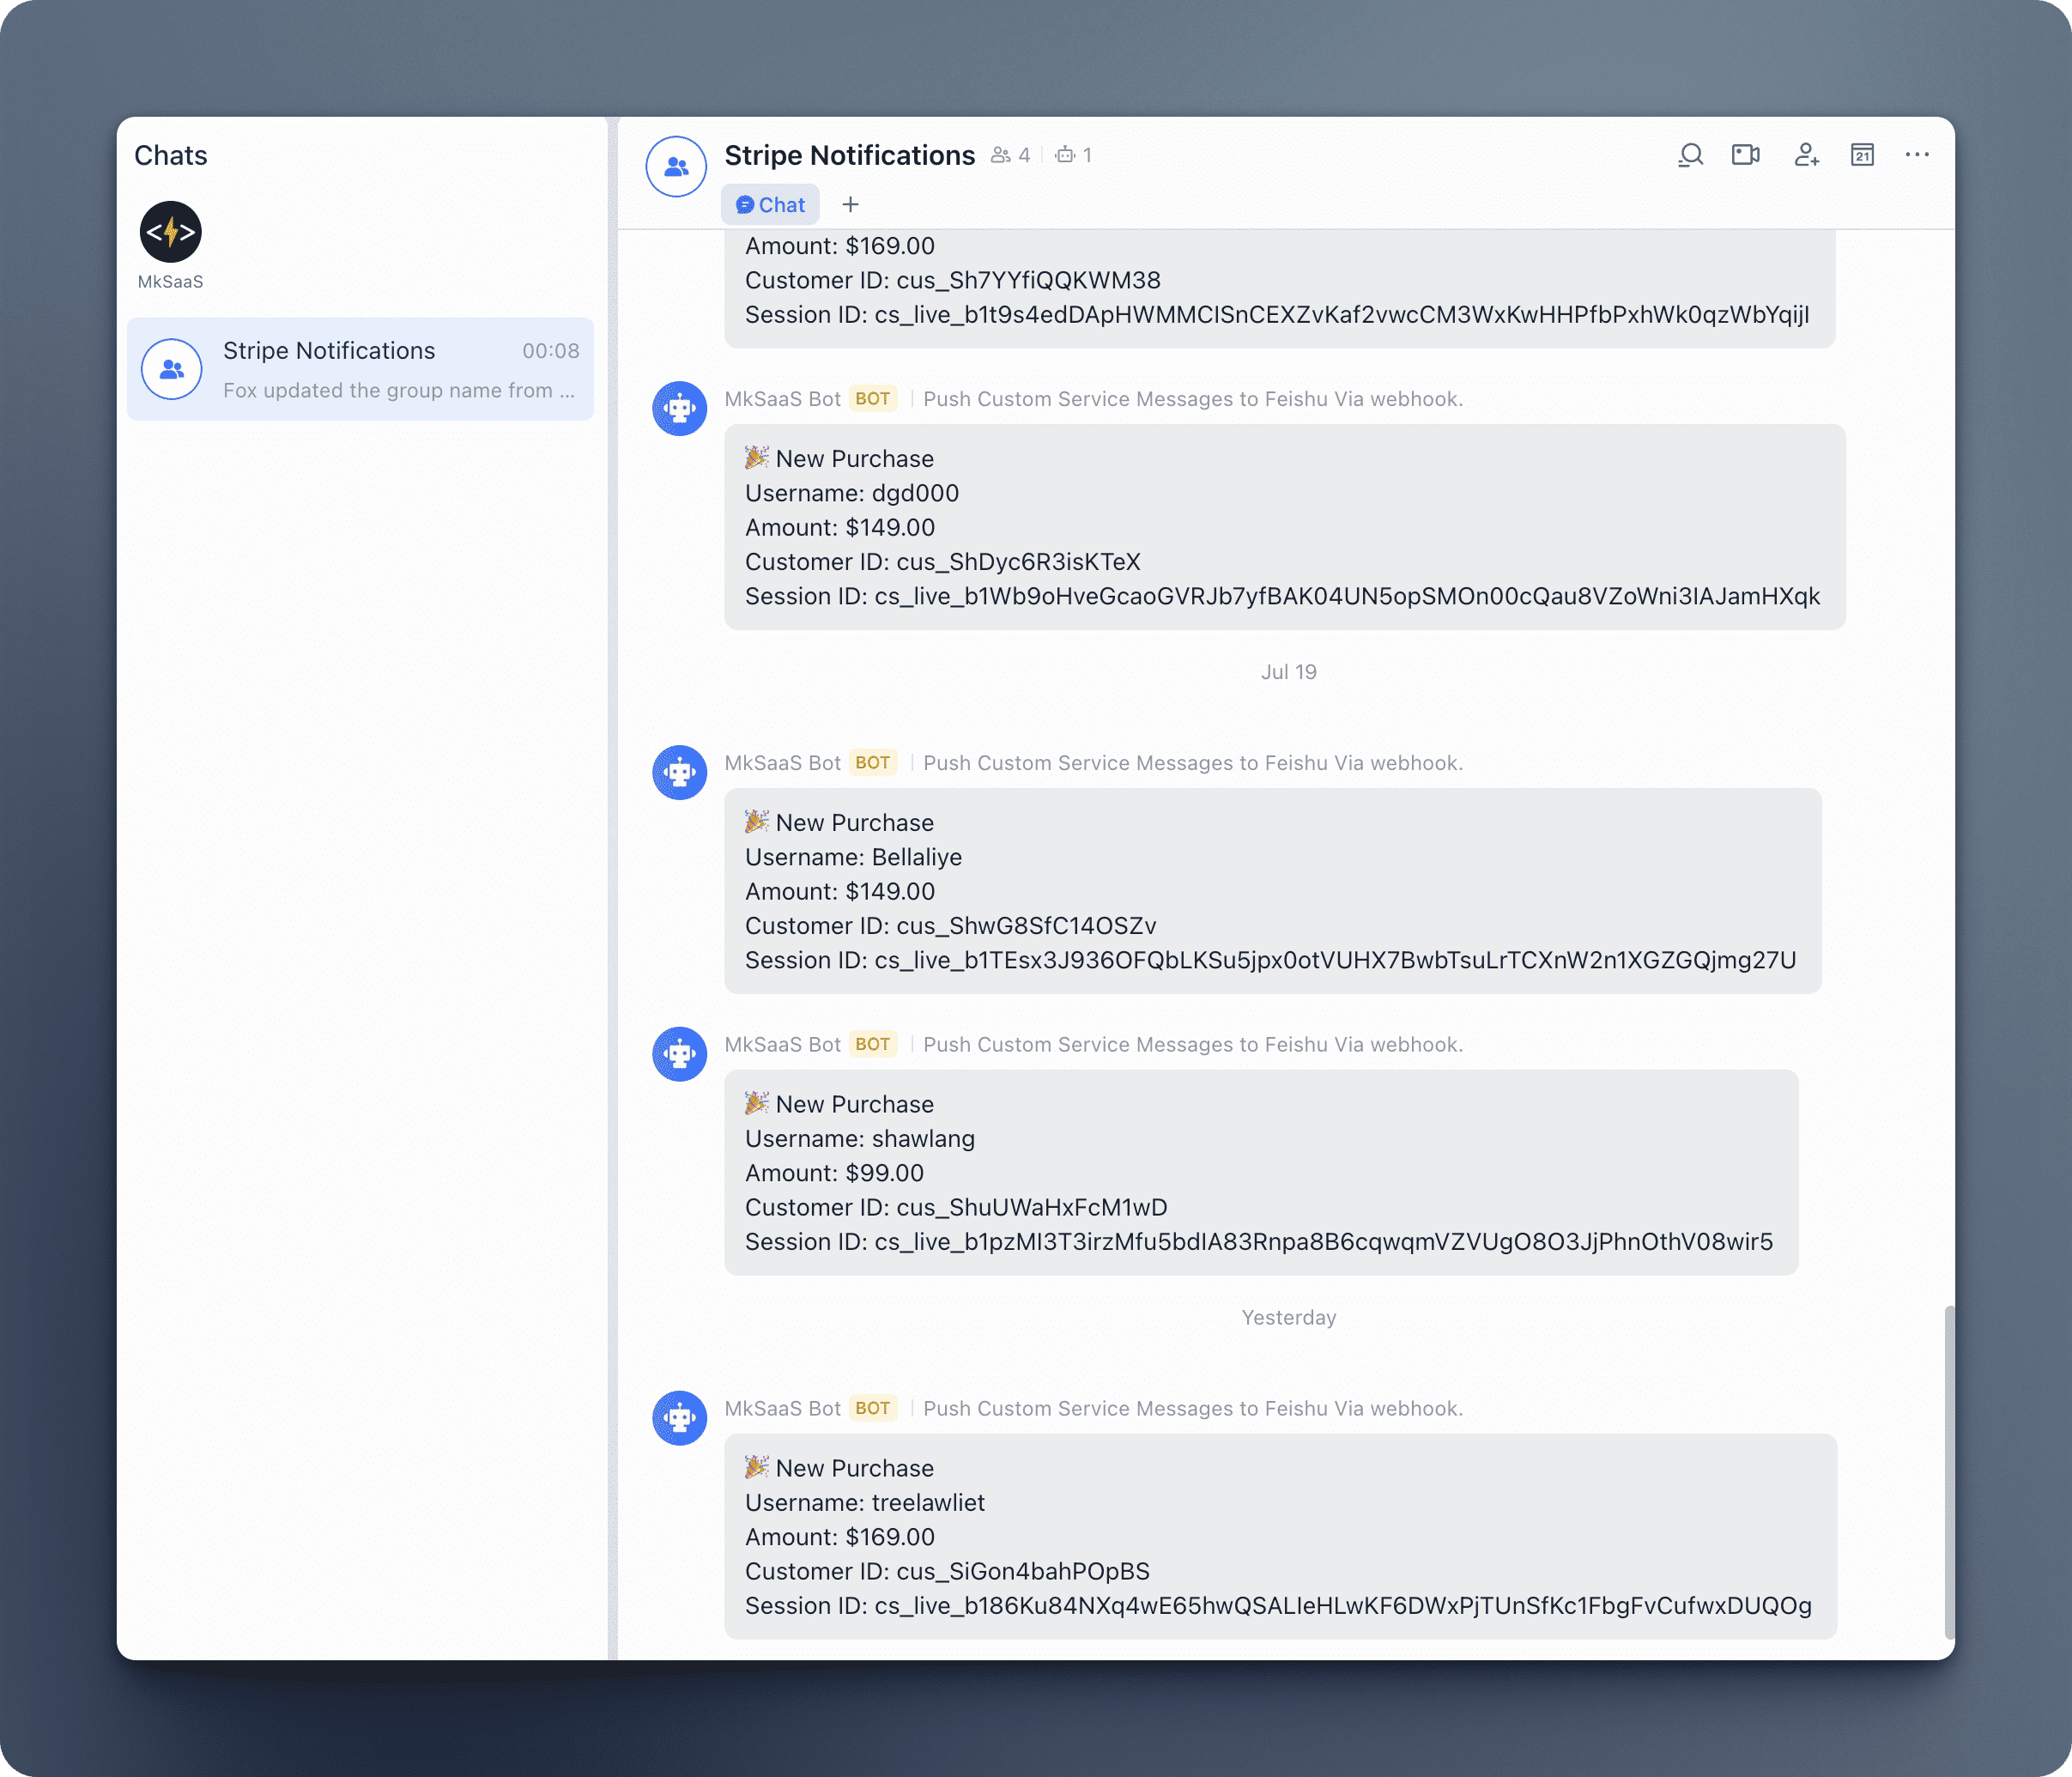This screenshot has width=2072, height=1777.
Task: Open the more options ellipsis menu
Action: (1917, 155)
